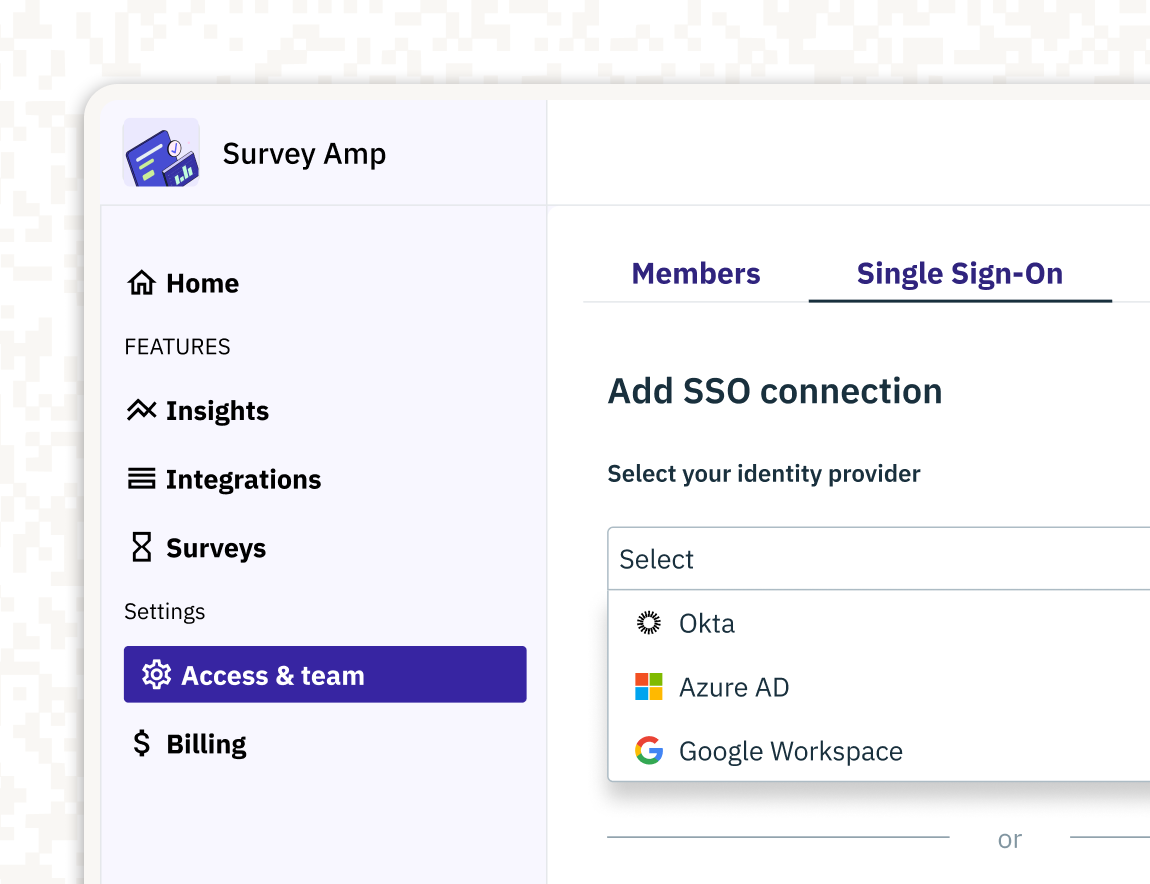The height and width of the screenshot is (884, 1150).
Task: Click the Azure AD Microsoft logo
Action: pos(649,687)
